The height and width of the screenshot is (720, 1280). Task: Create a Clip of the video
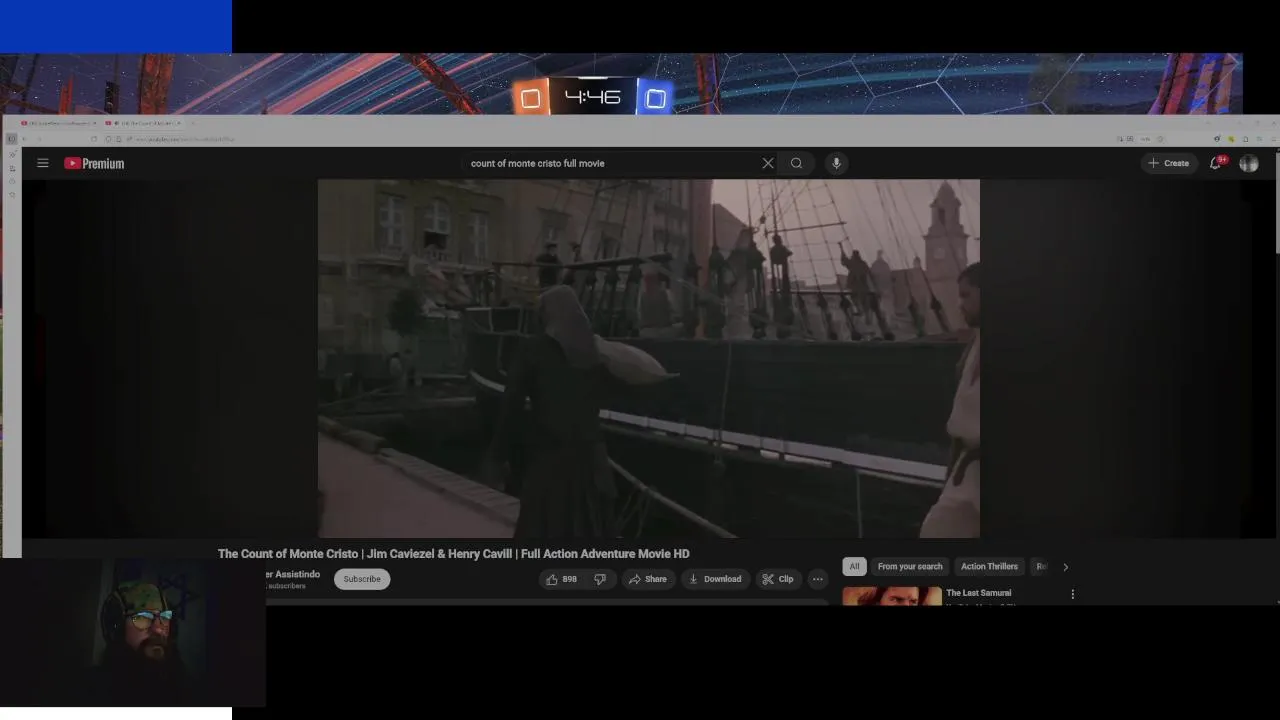point(777,579)
